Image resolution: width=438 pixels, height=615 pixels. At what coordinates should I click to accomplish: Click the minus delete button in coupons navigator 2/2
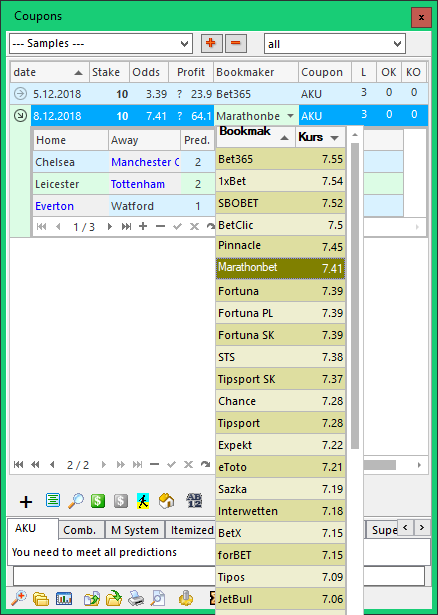(x=154, y=465)
